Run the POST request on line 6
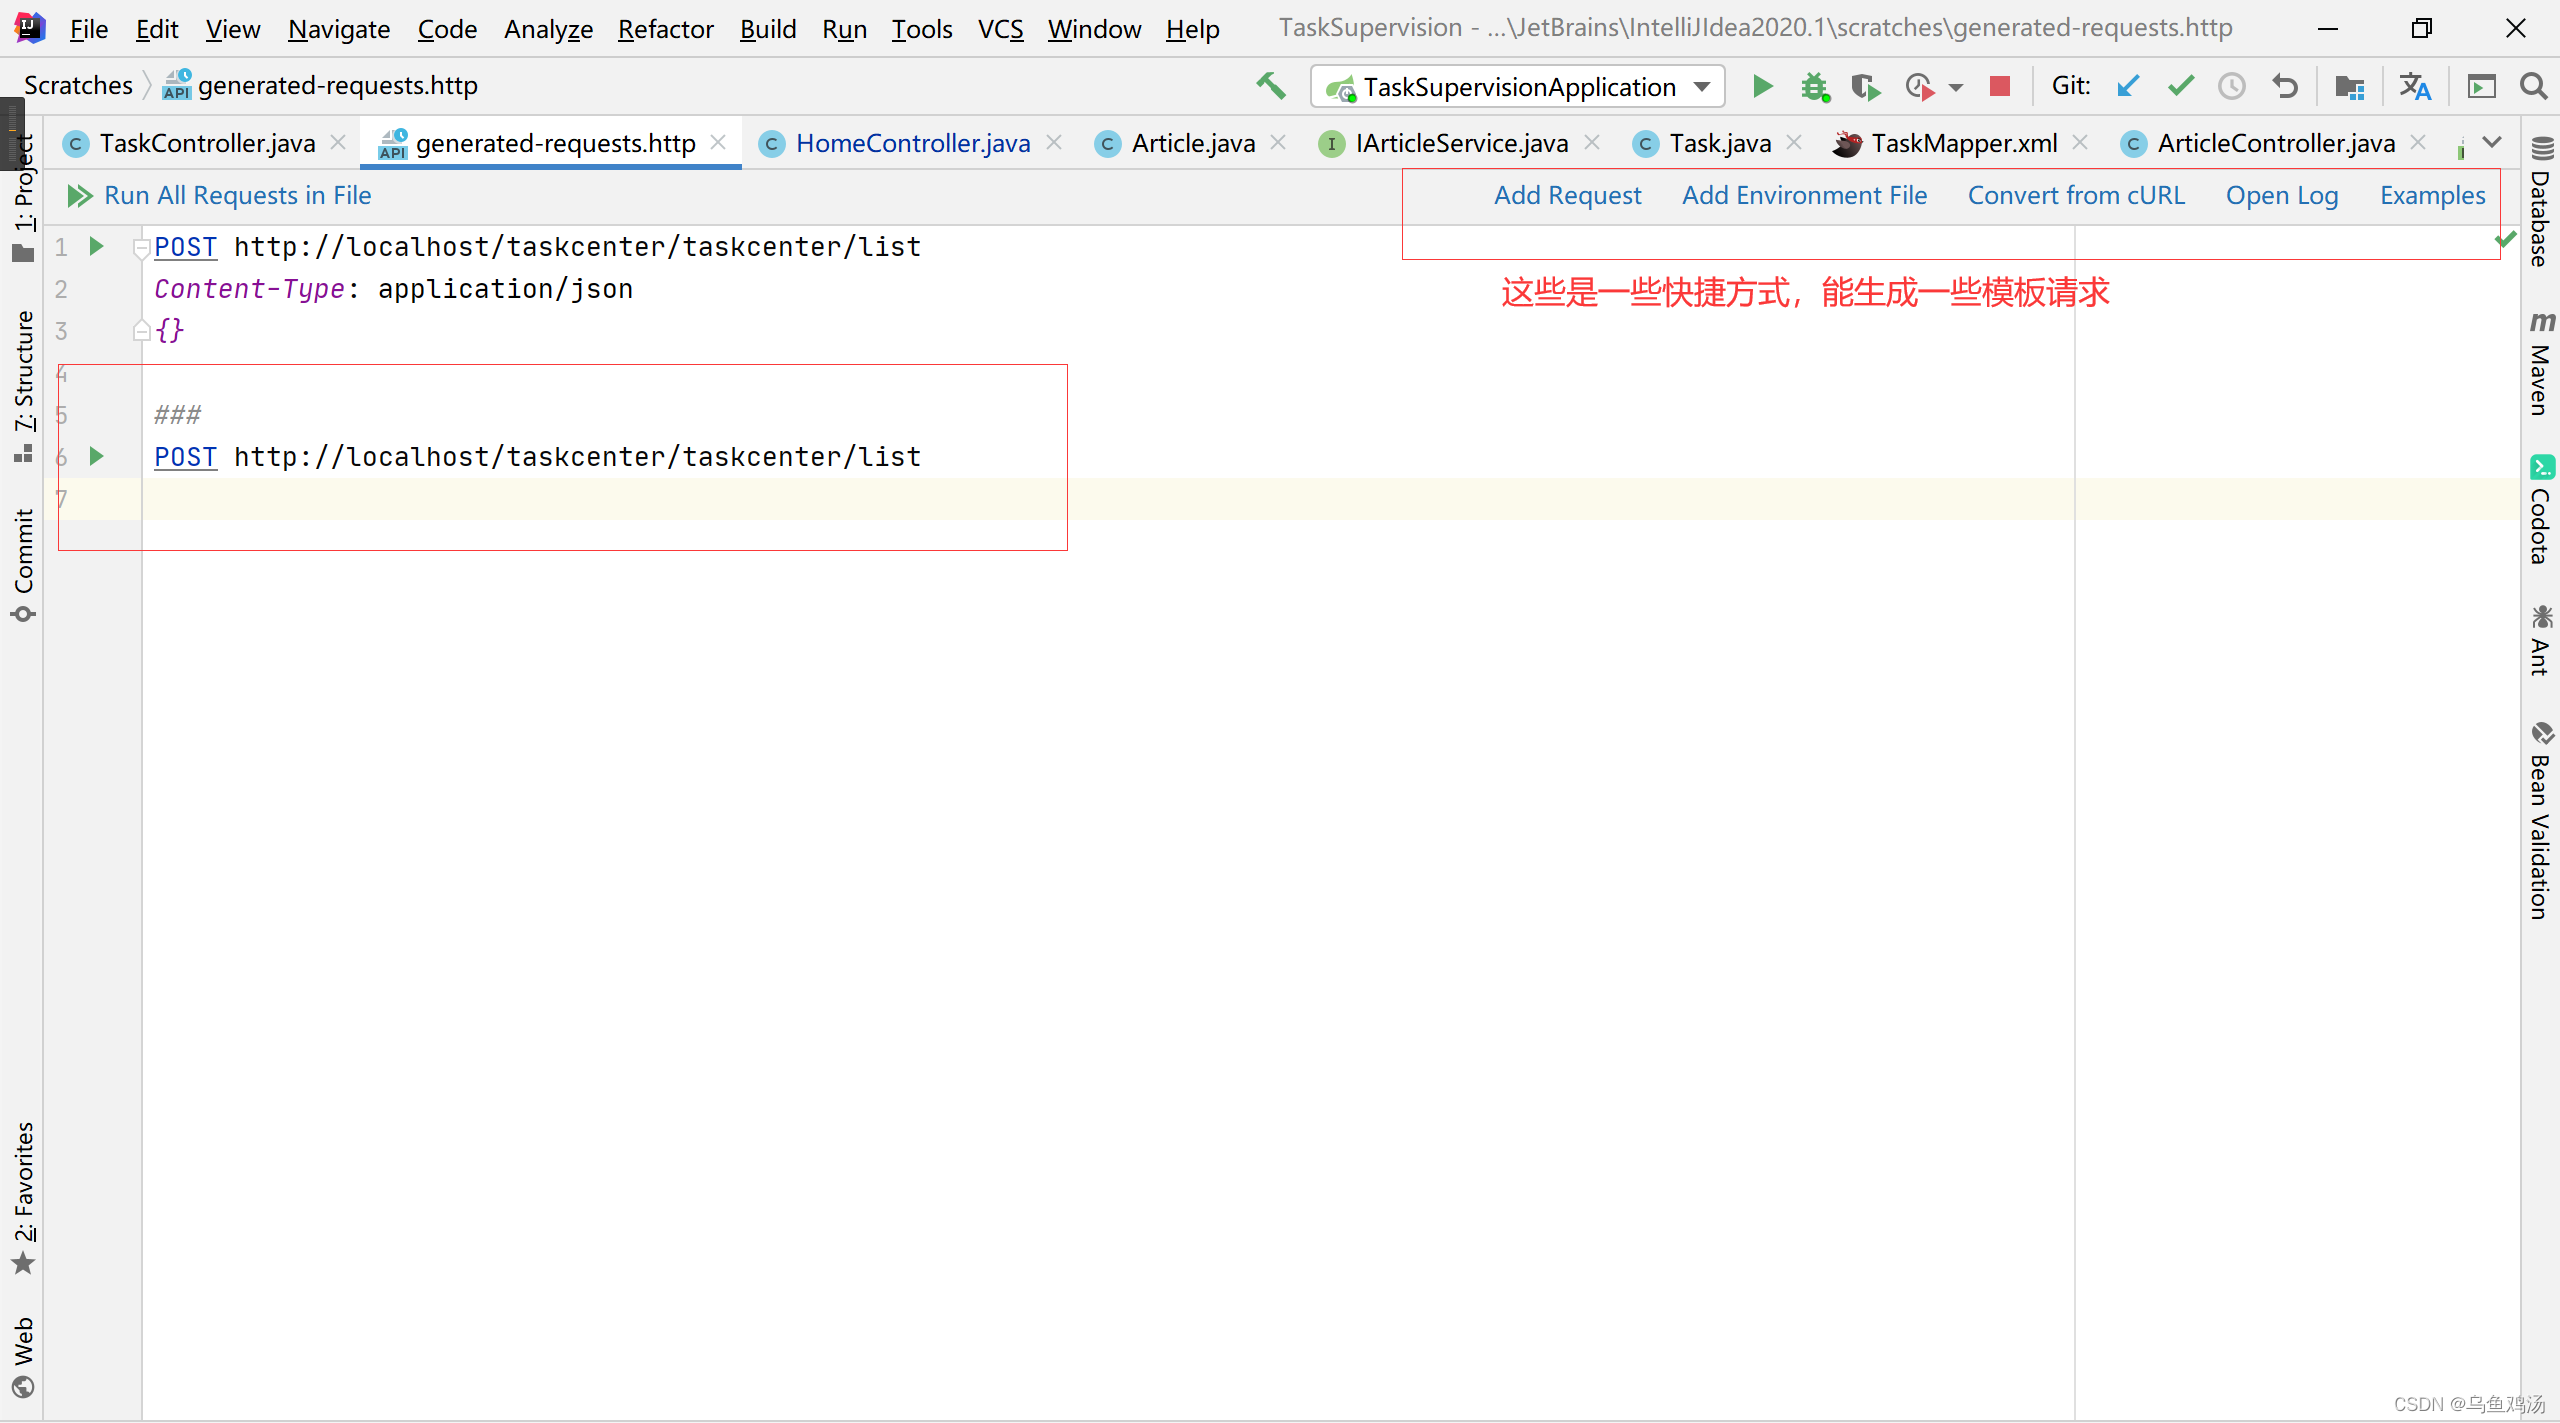This screenshot has height=1423, width=2560. tap(96, 456)
